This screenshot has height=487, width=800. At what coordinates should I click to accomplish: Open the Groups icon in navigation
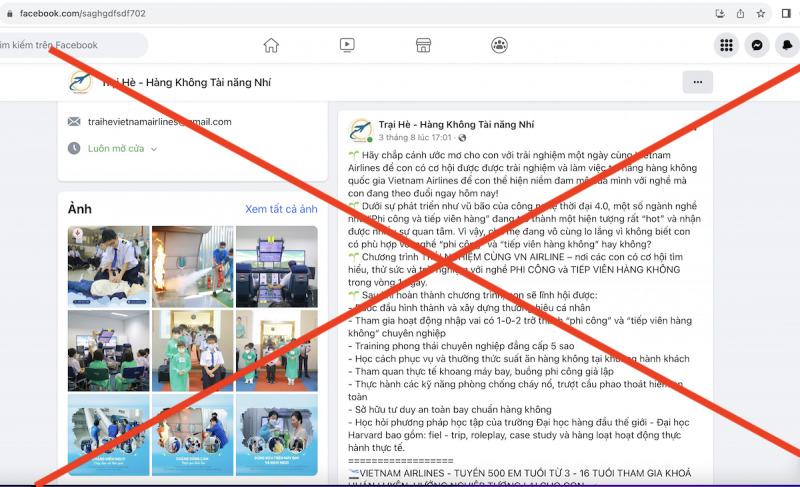[x=499, y=45]
